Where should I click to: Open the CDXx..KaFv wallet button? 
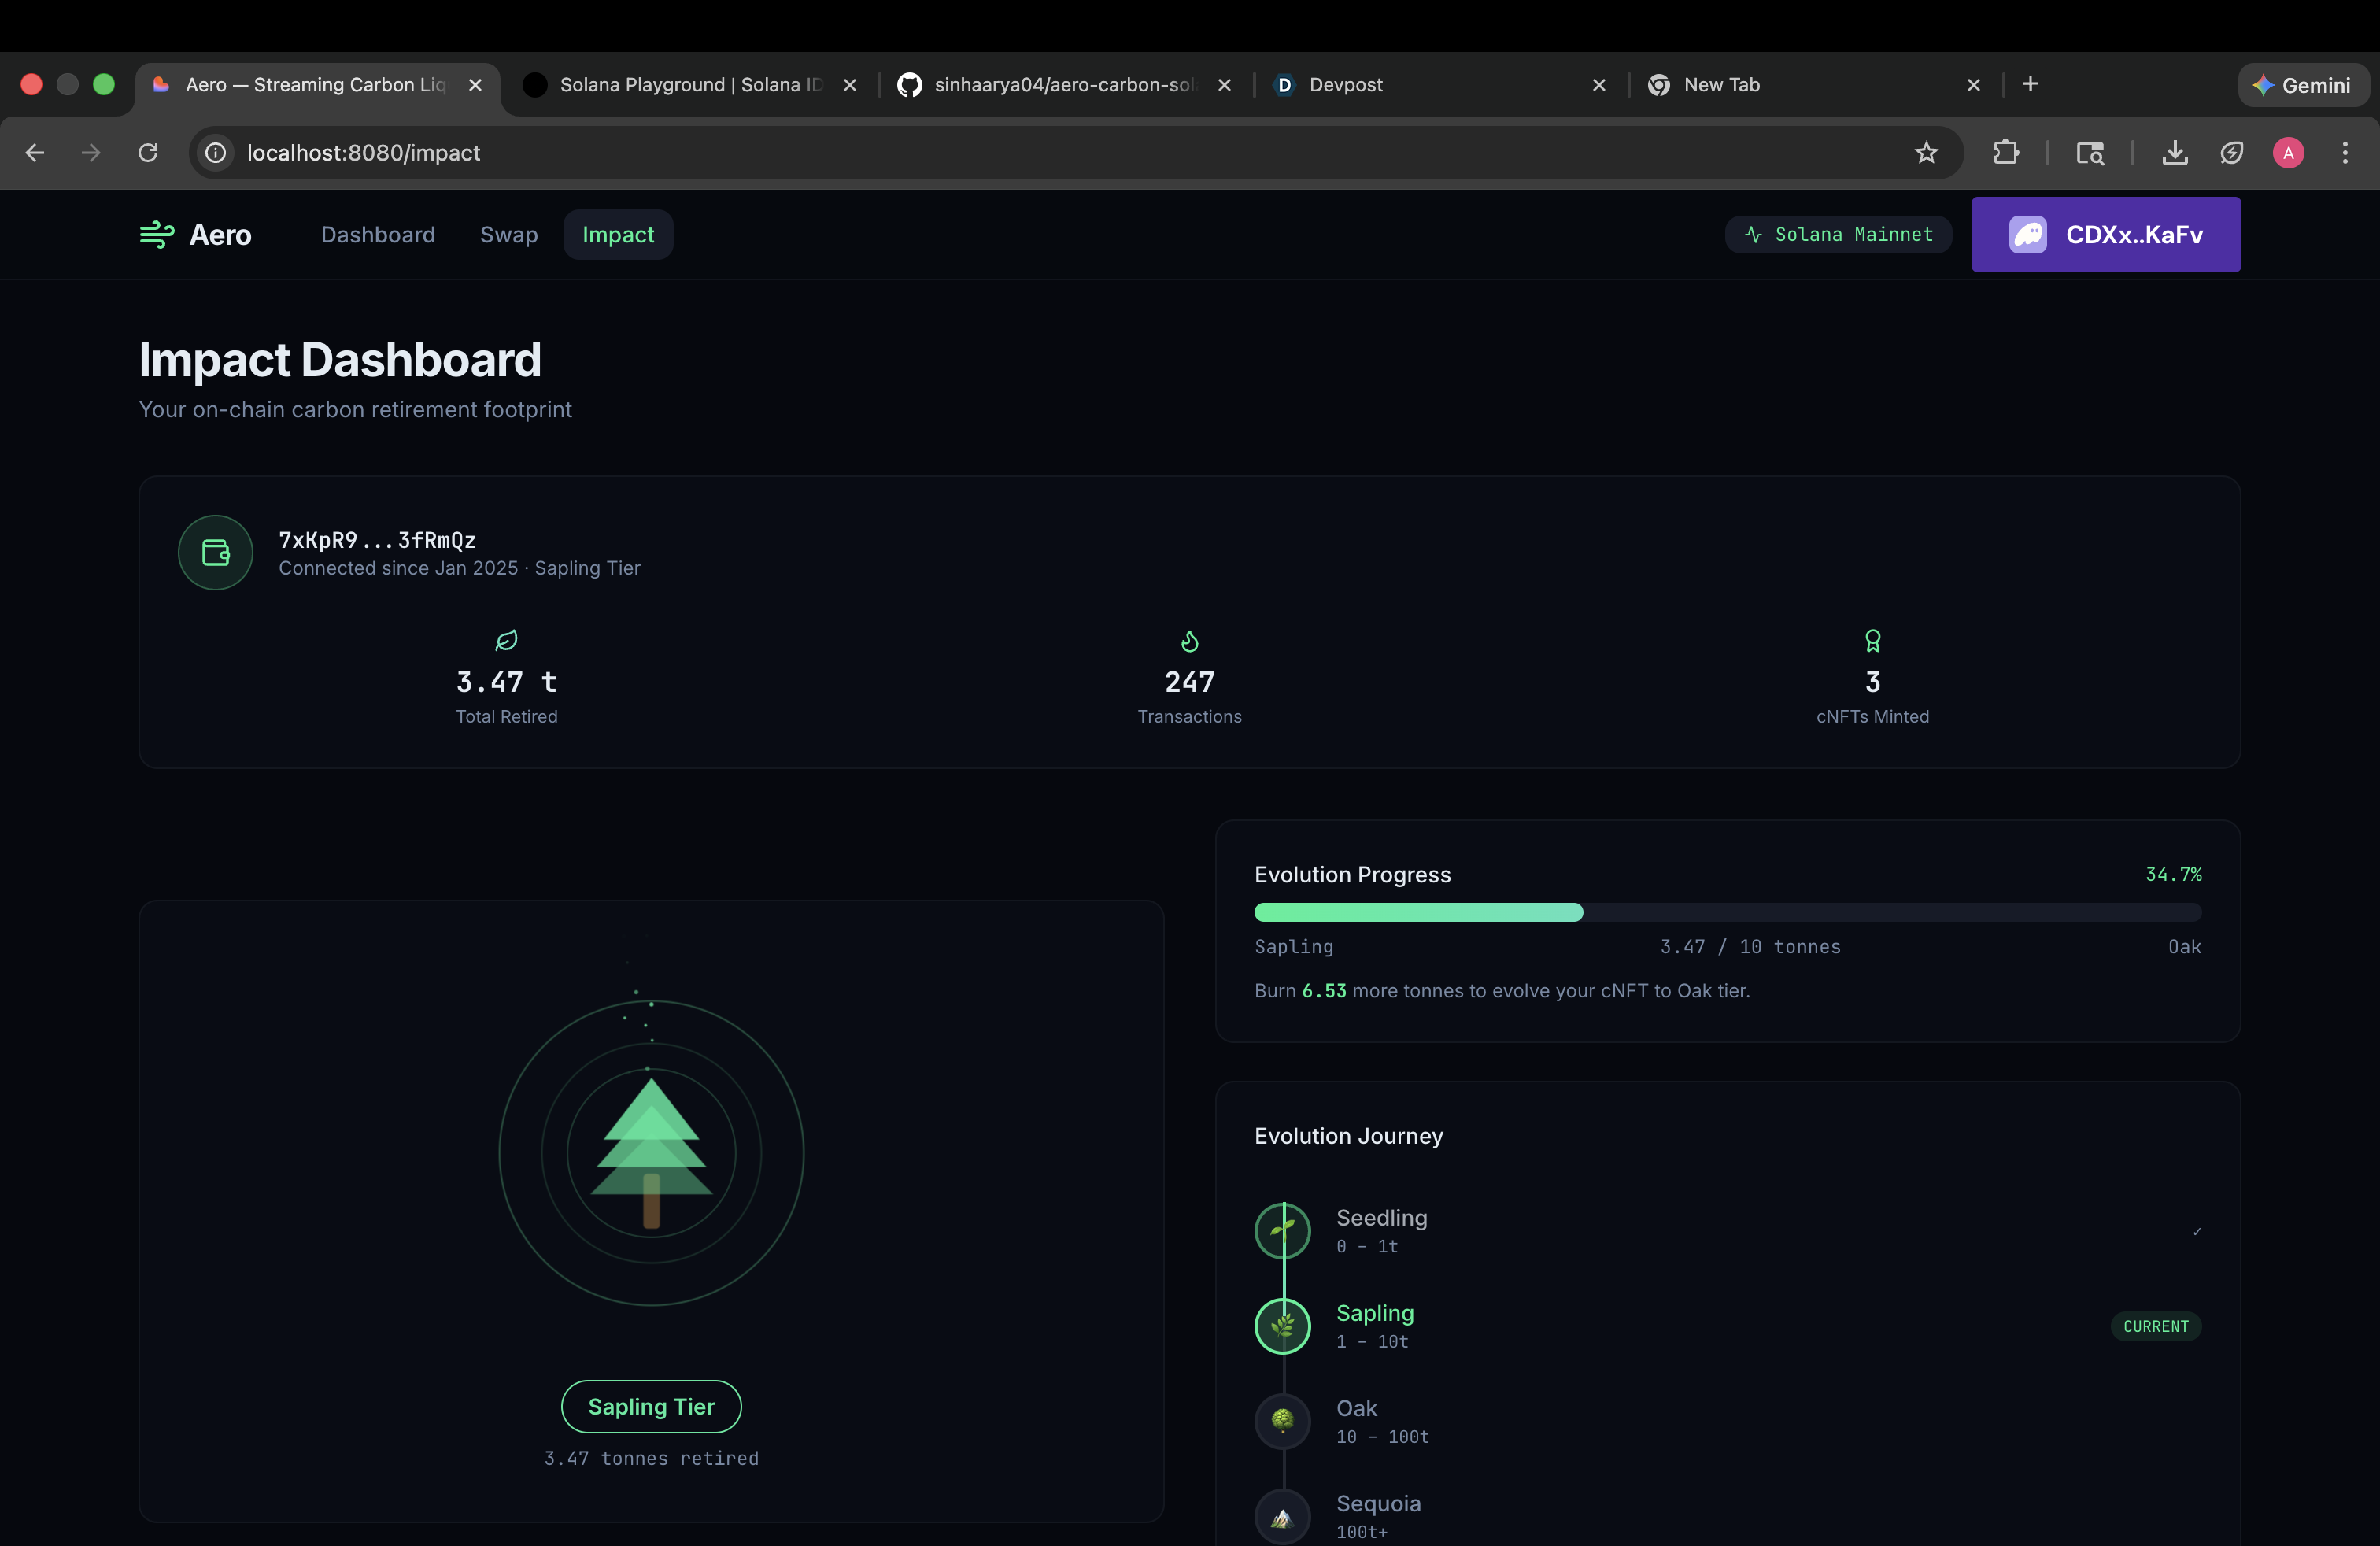pos(2105,235)
